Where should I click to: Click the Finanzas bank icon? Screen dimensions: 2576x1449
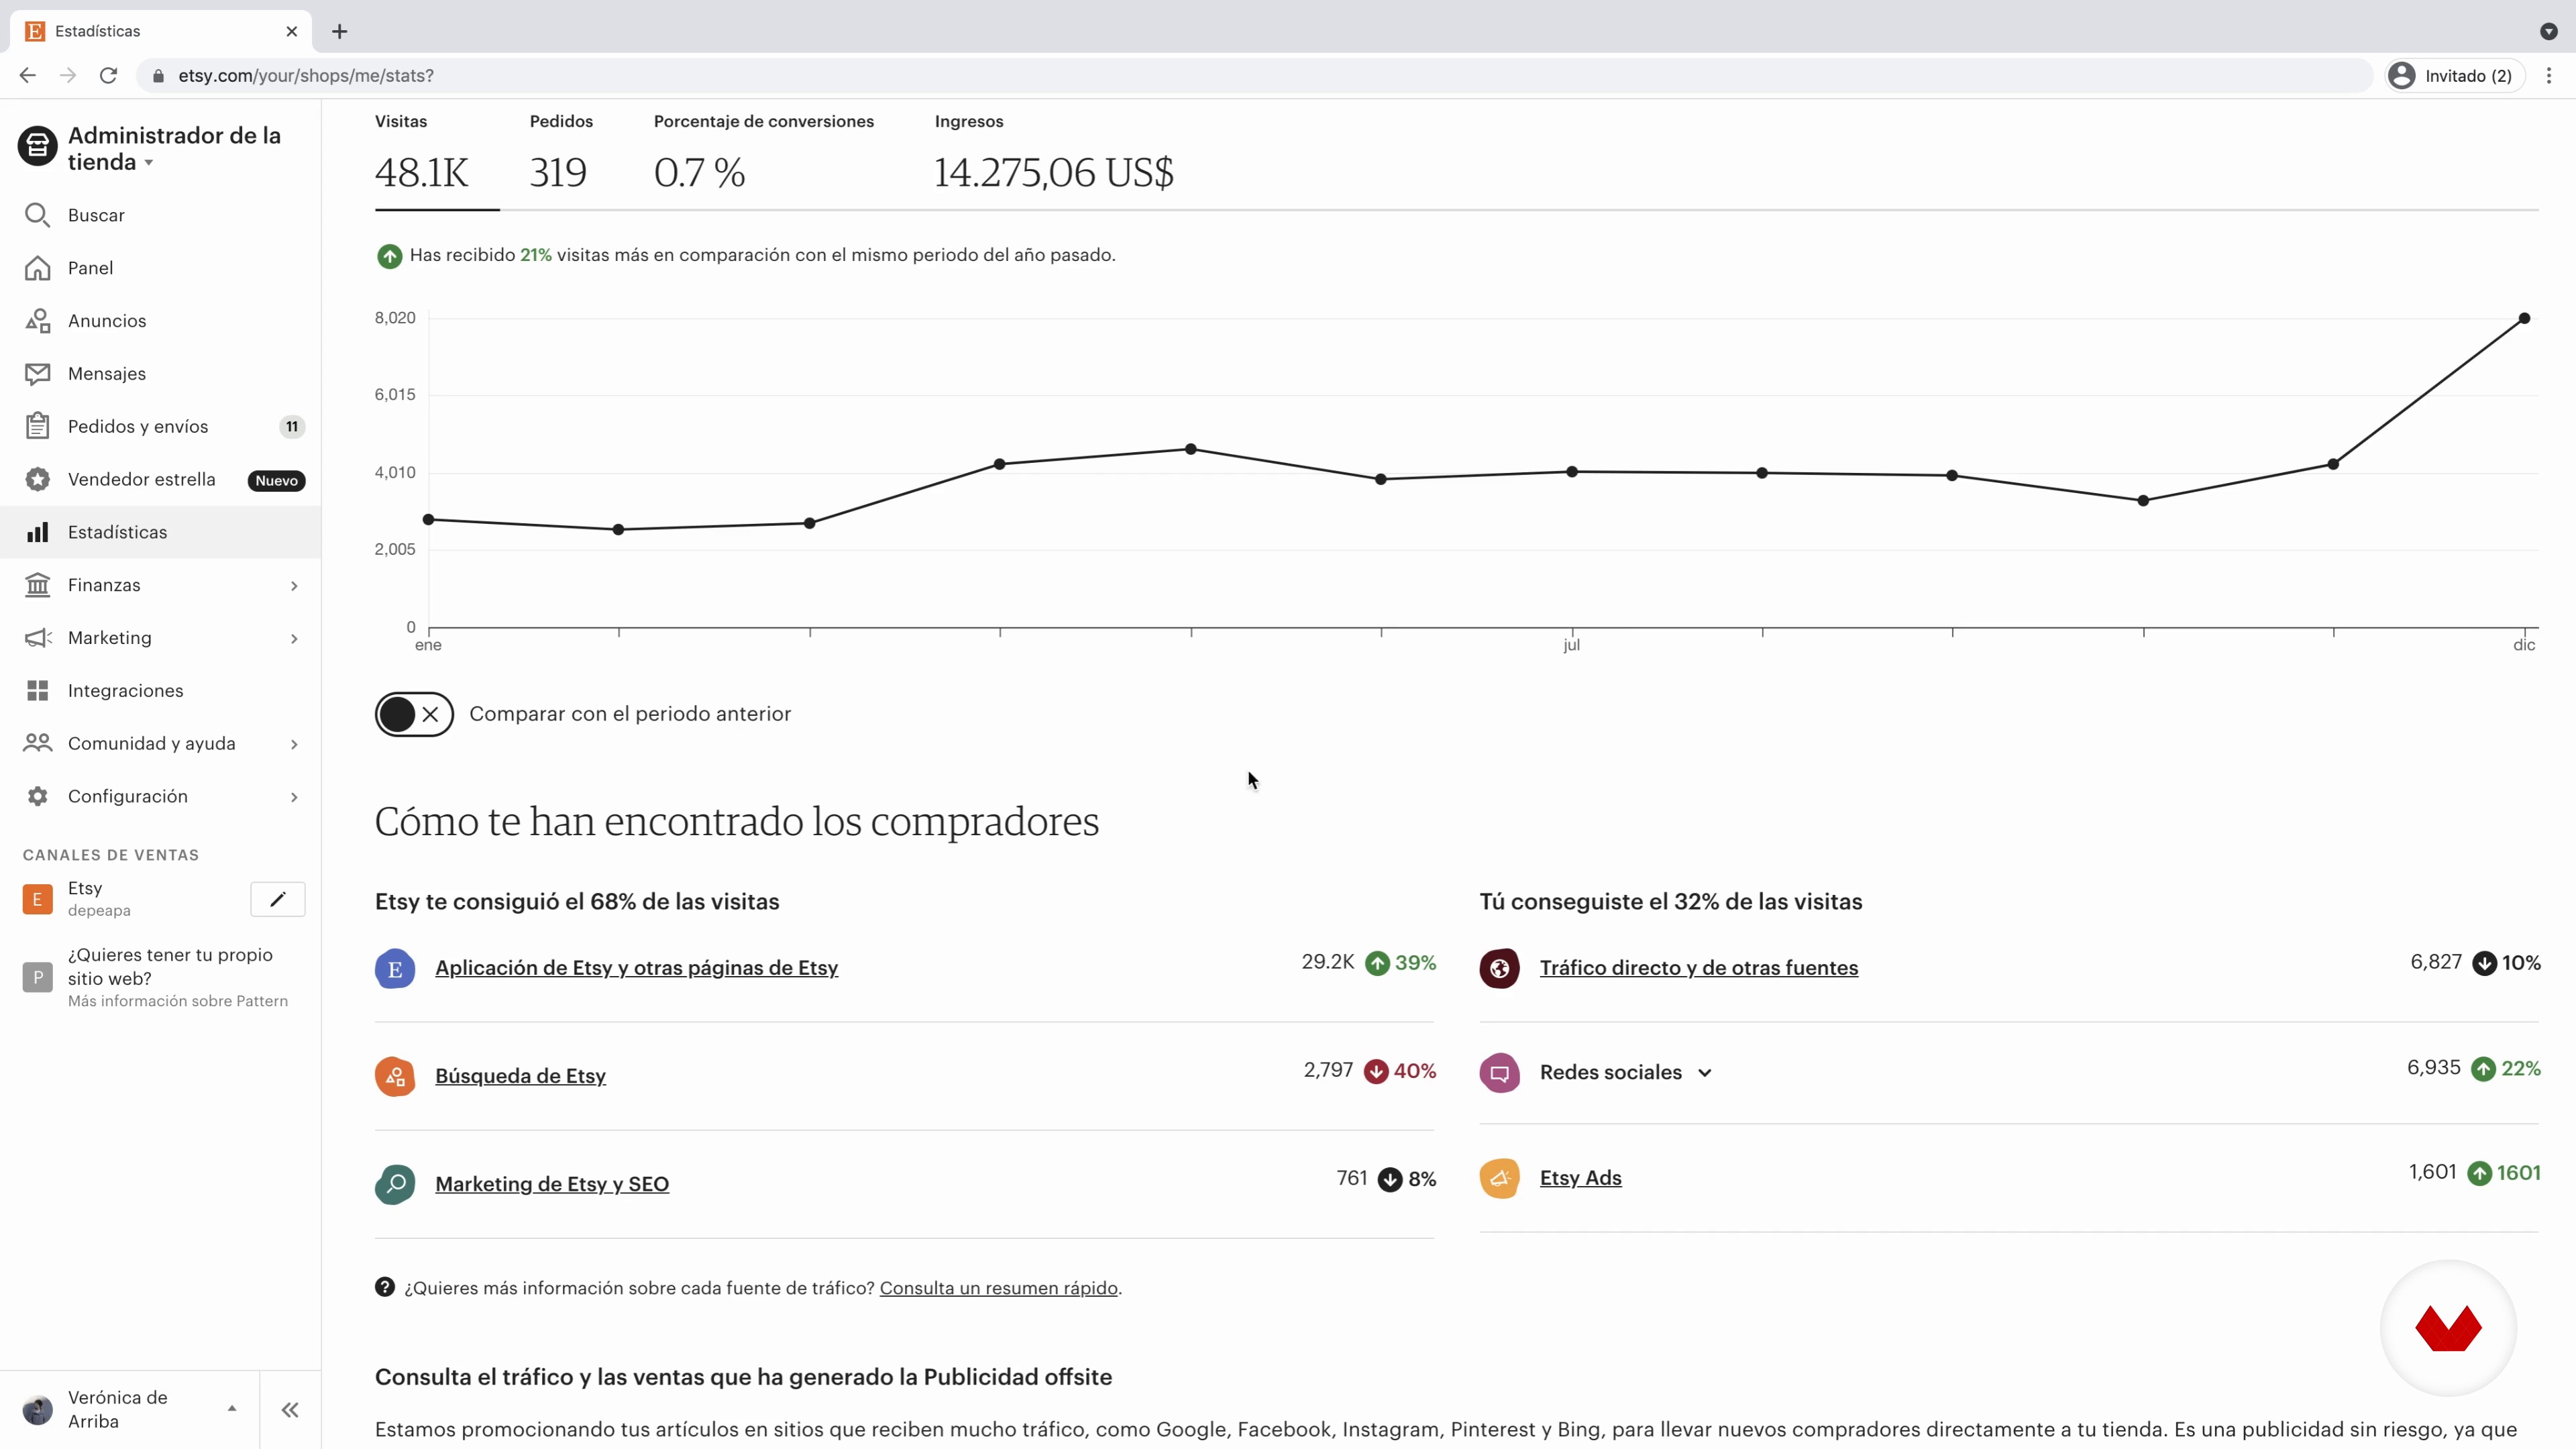(x=37, y=585)
